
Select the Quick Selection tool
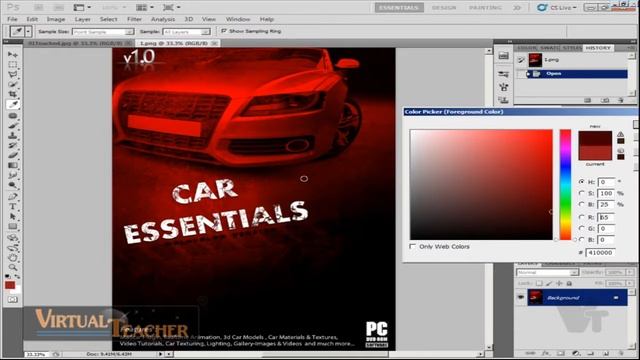(x=13, y=84)
